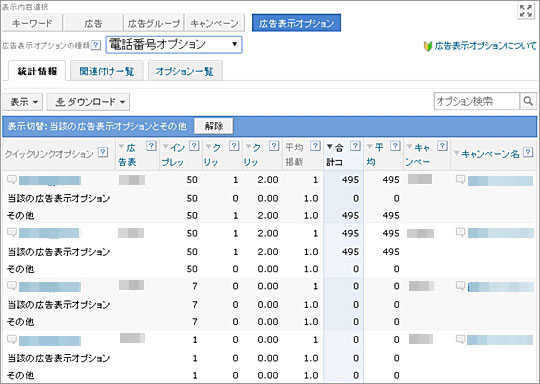Image resolution: width=540 pixels, height=384 pixels.
Task: Click comment icon of first option row
Action: 12,179
